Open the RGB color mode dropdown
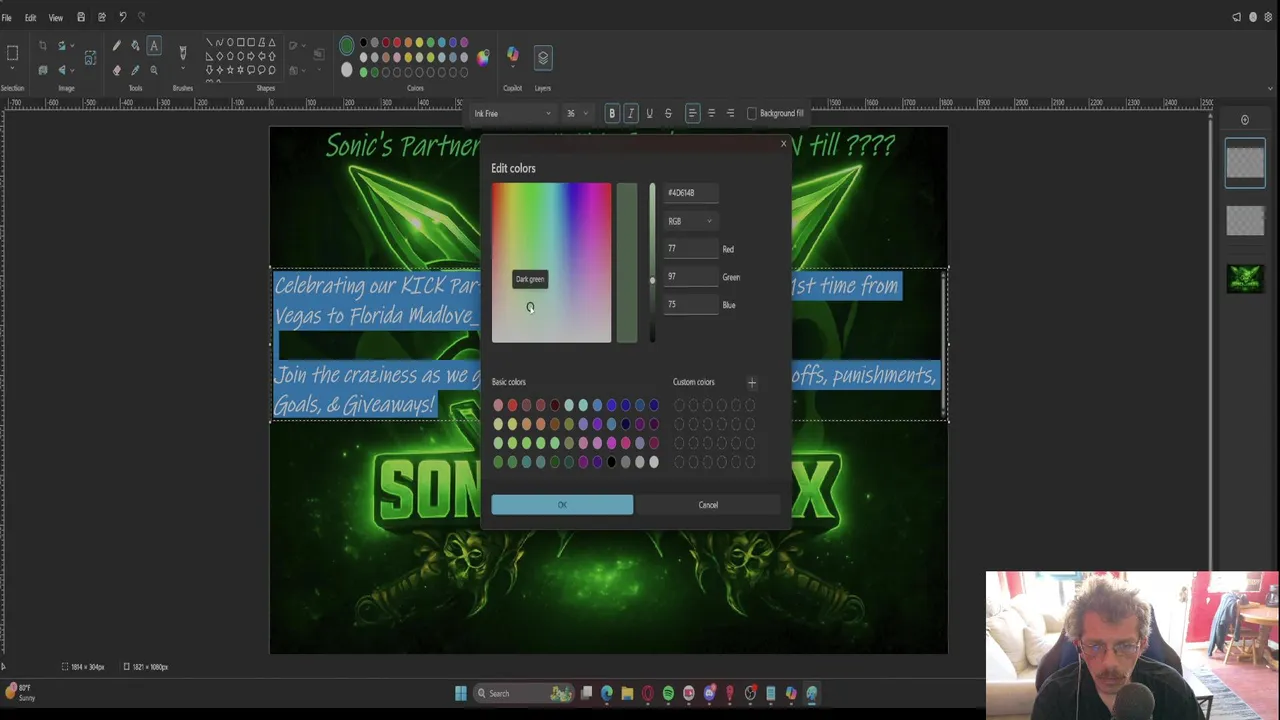 [x=691, y=221]
